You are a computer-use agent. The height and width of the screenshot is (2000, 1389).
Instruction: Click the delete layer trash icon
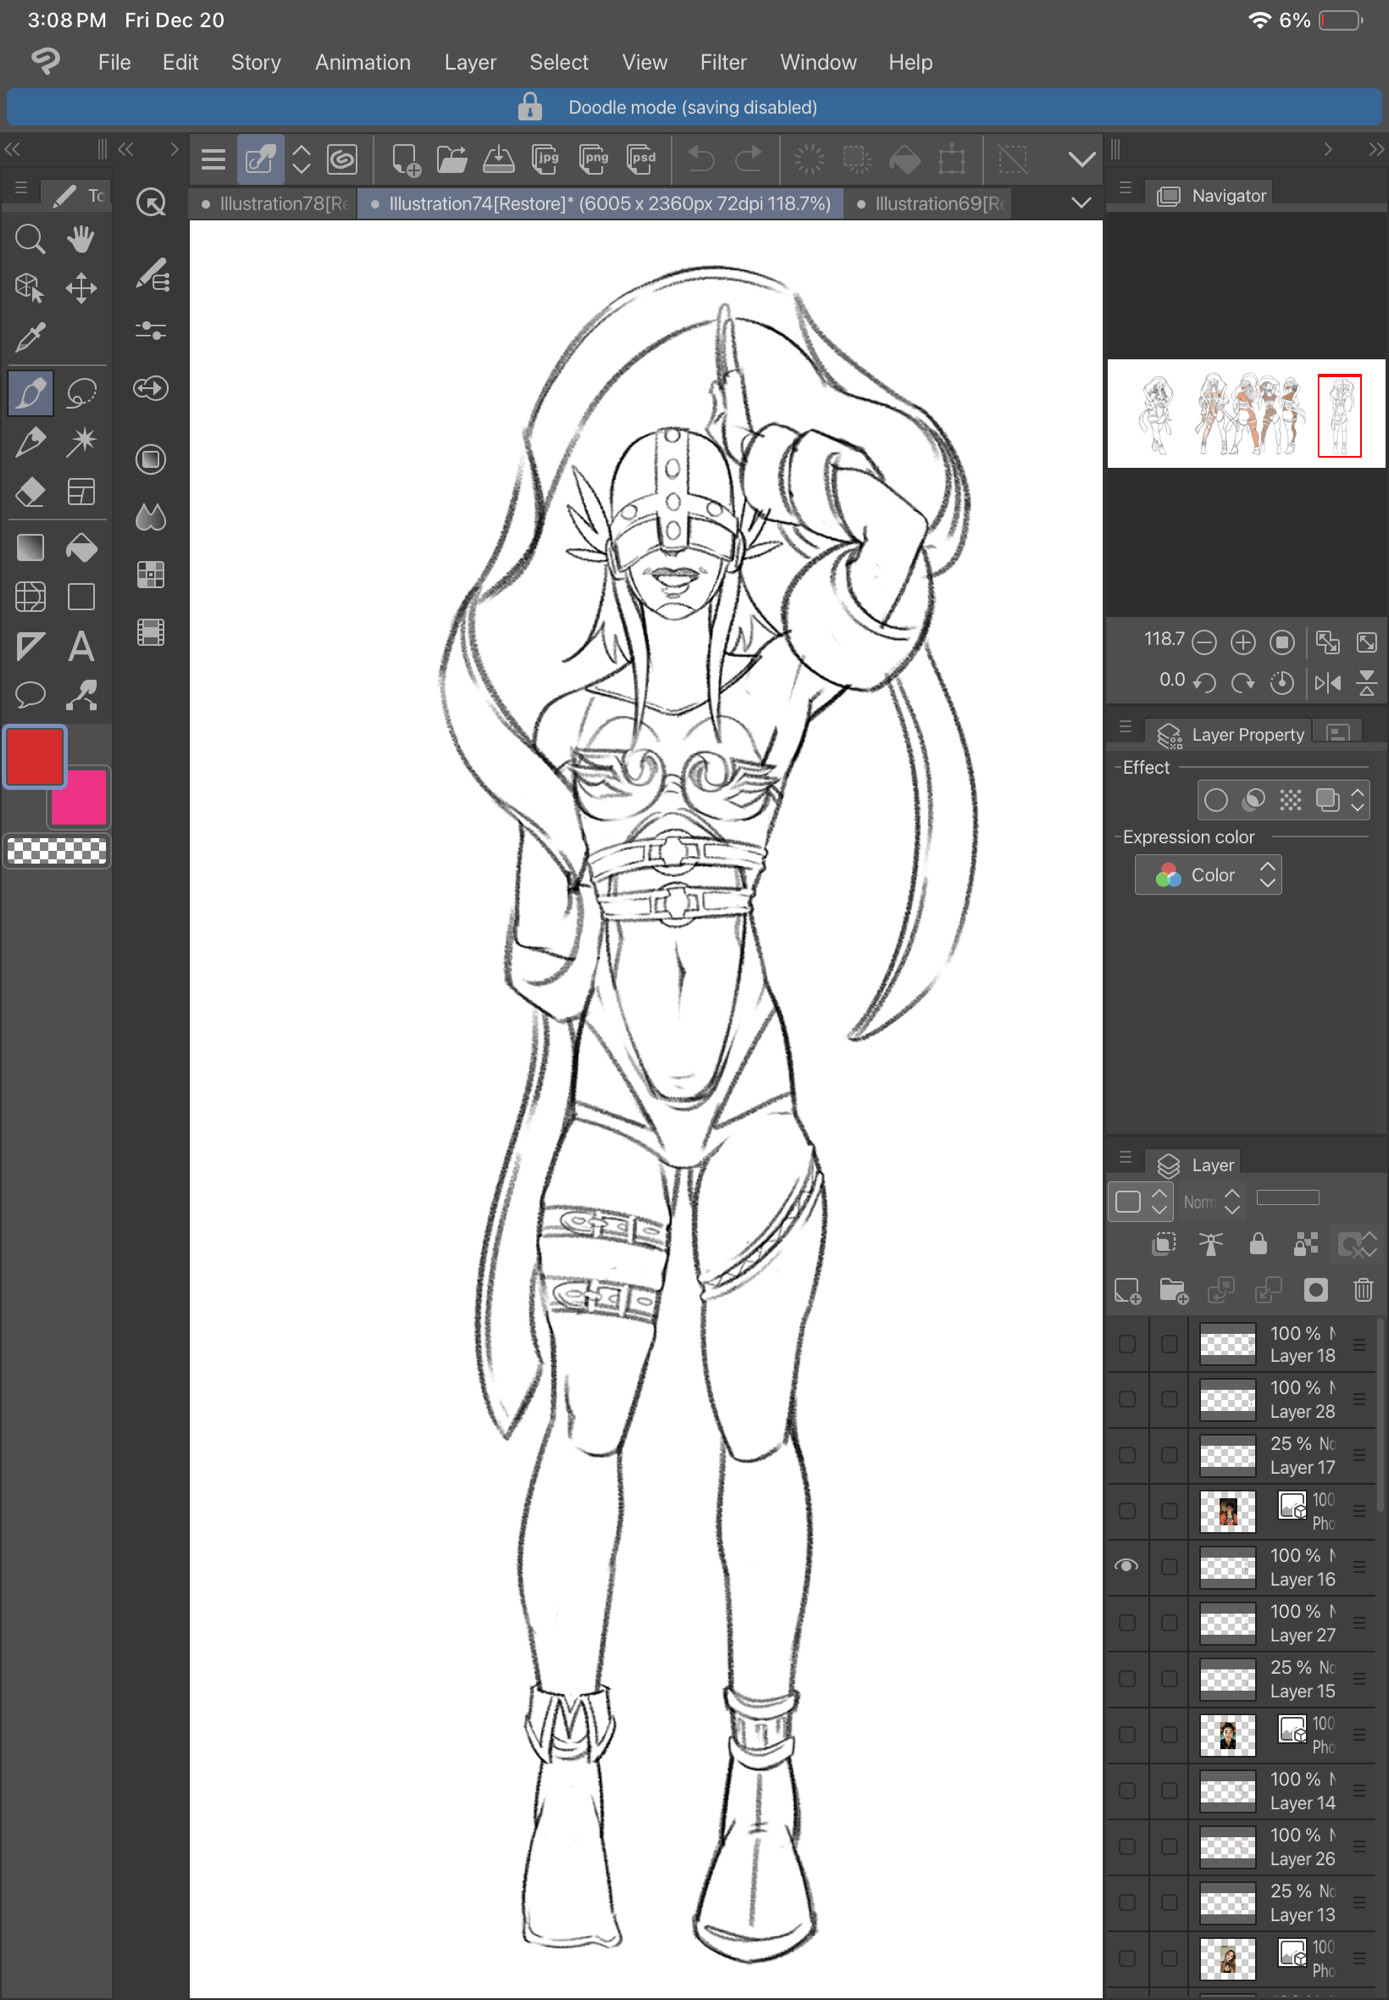[x=1363, y=1290]
